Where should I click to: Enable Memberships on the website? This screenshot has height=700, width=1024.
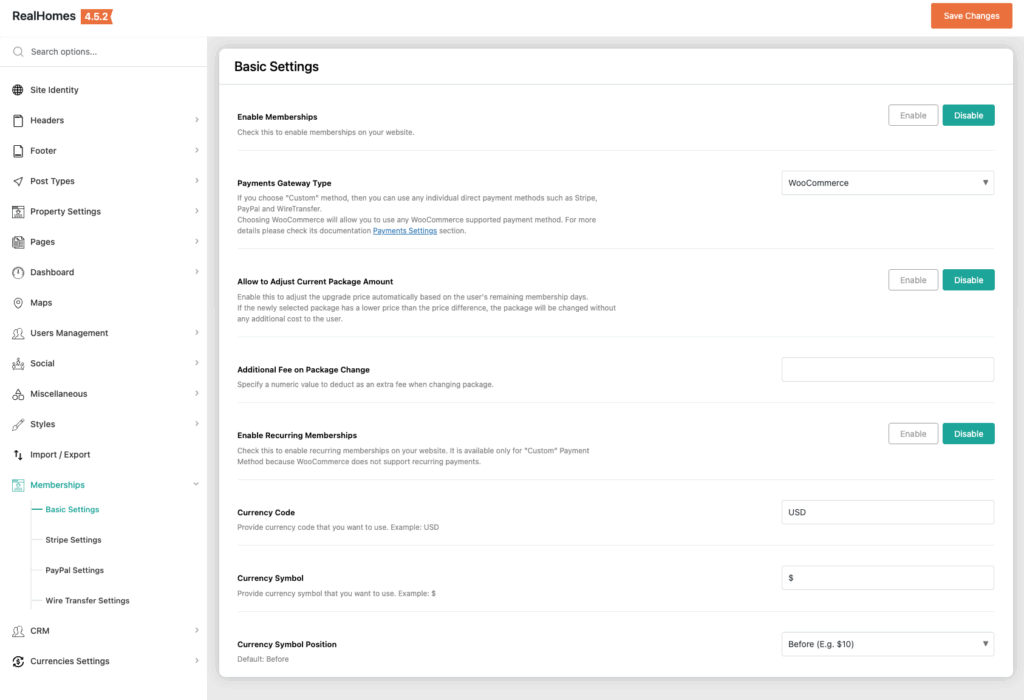click(913, 115)
